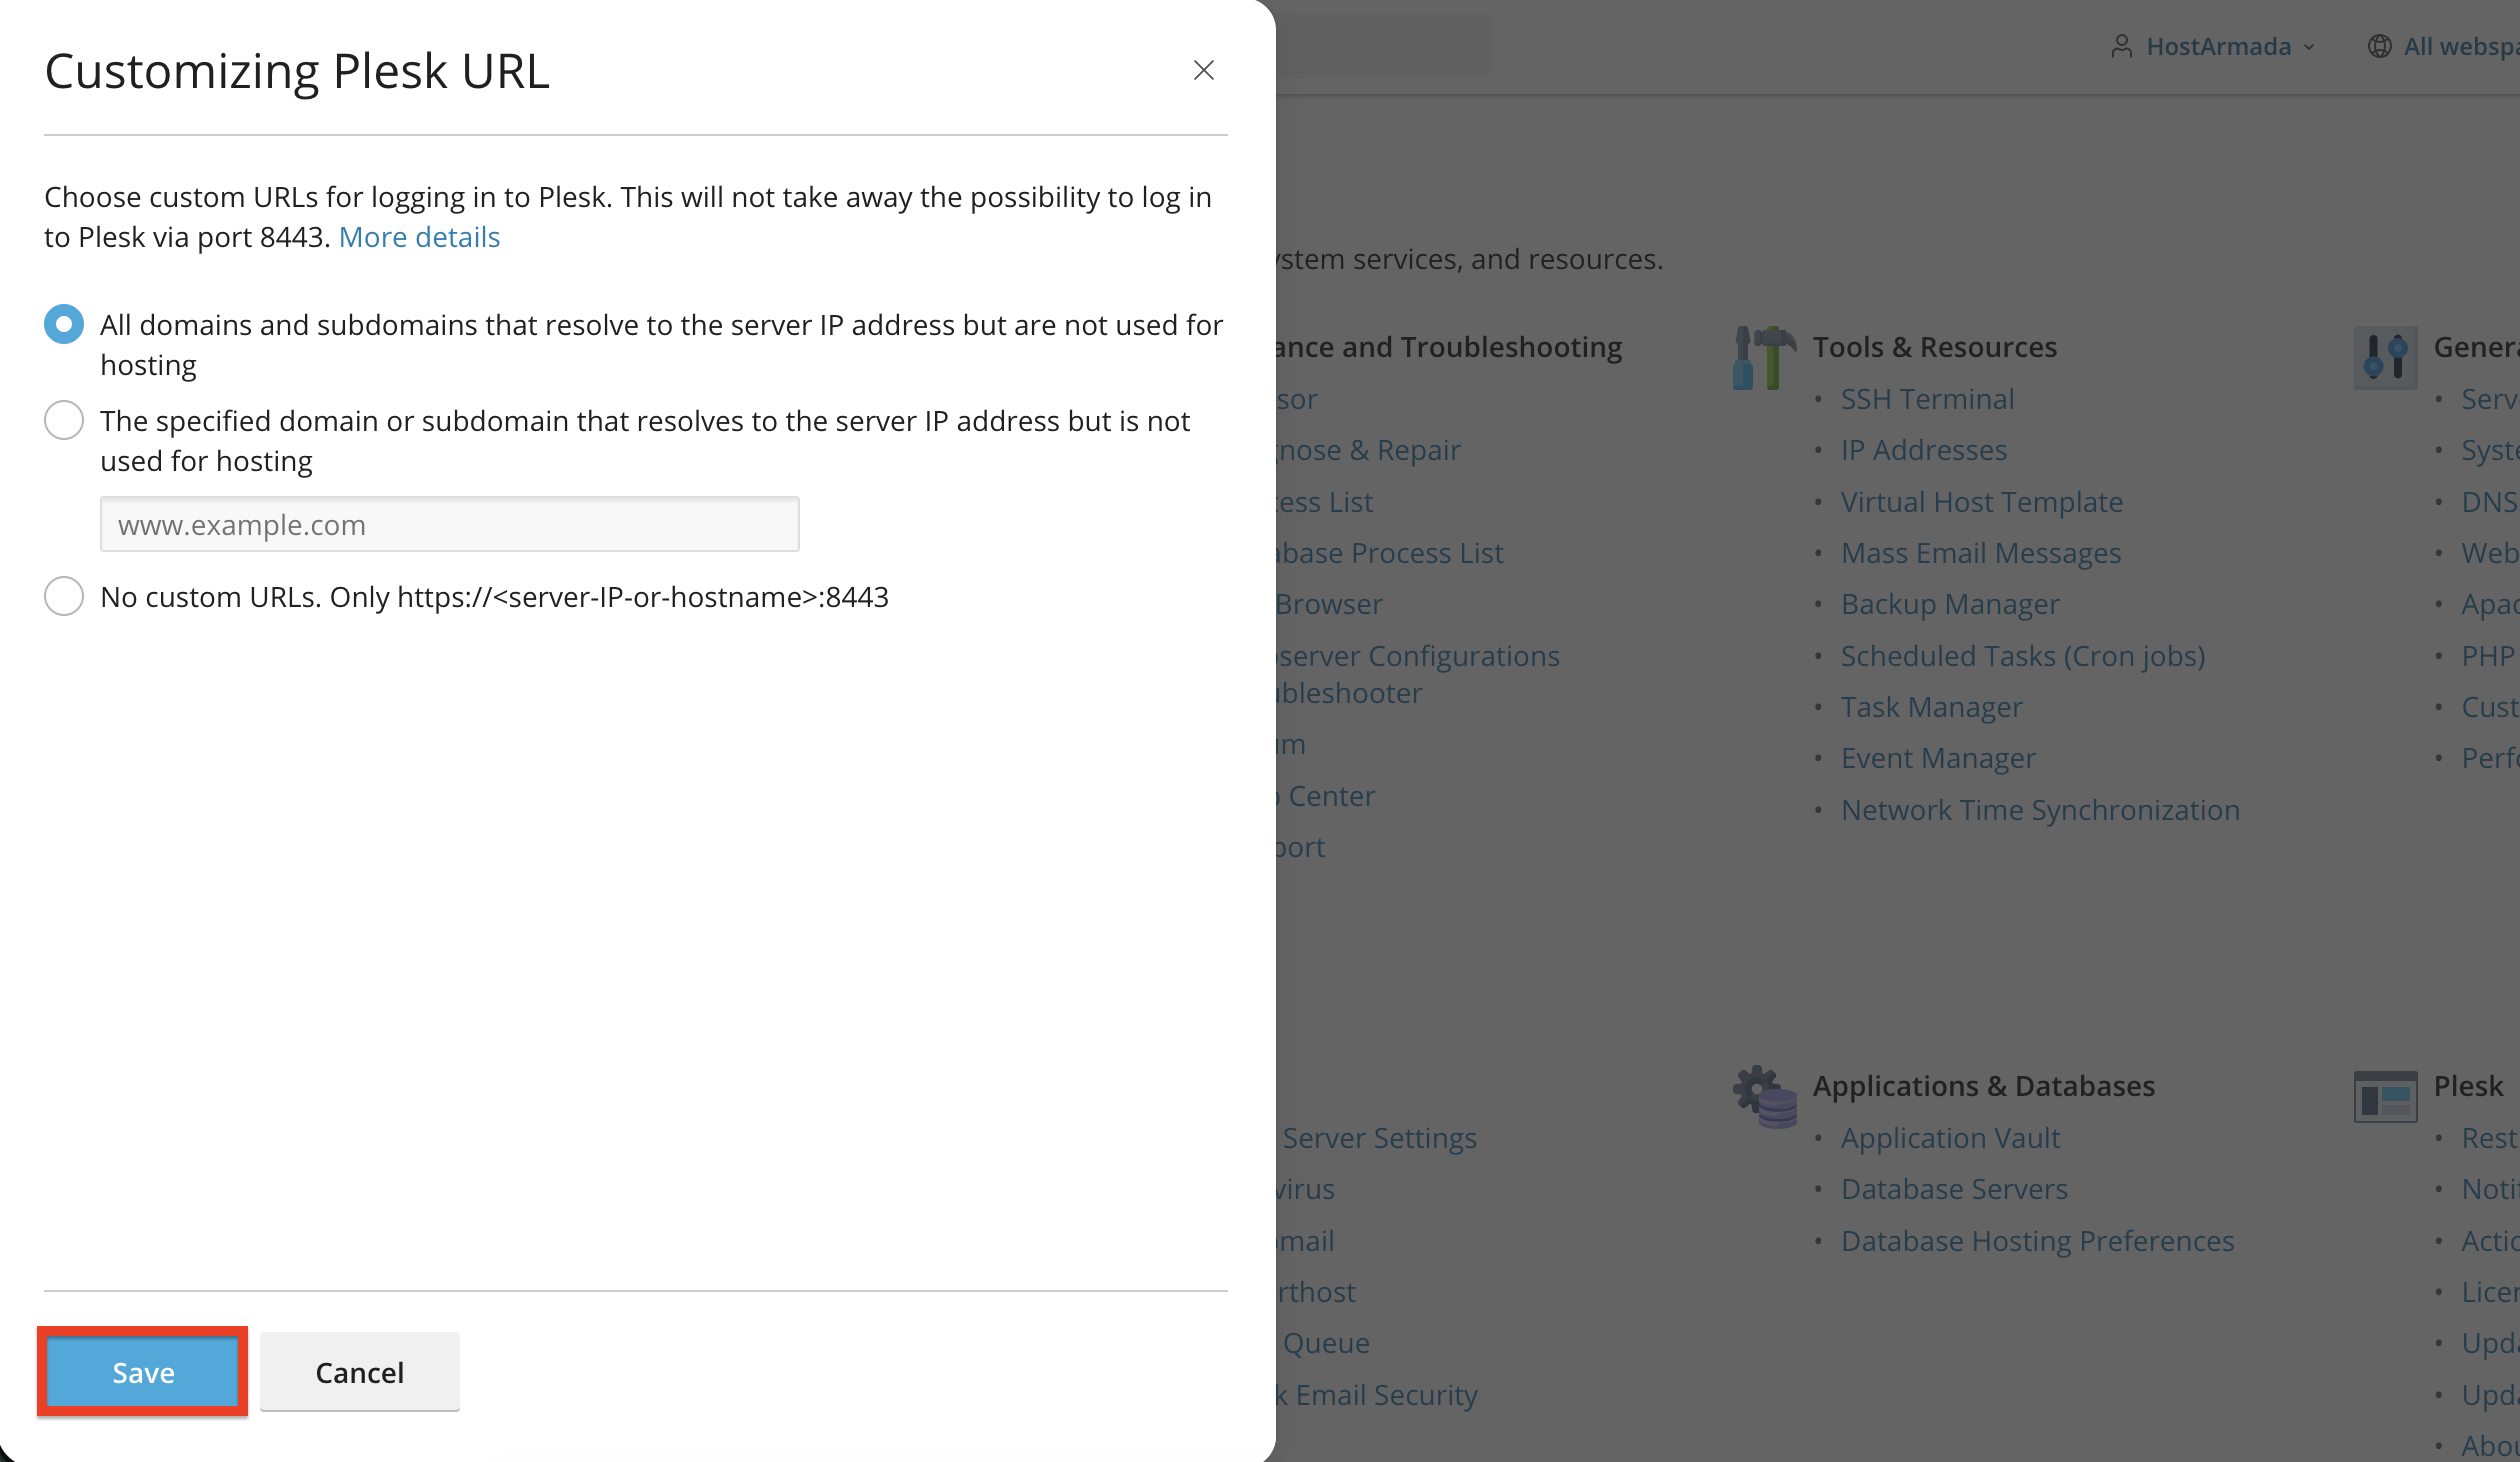Open Virtual Host Template
This screenshot has width=2520, height=1462.
tap(1982, 502)
